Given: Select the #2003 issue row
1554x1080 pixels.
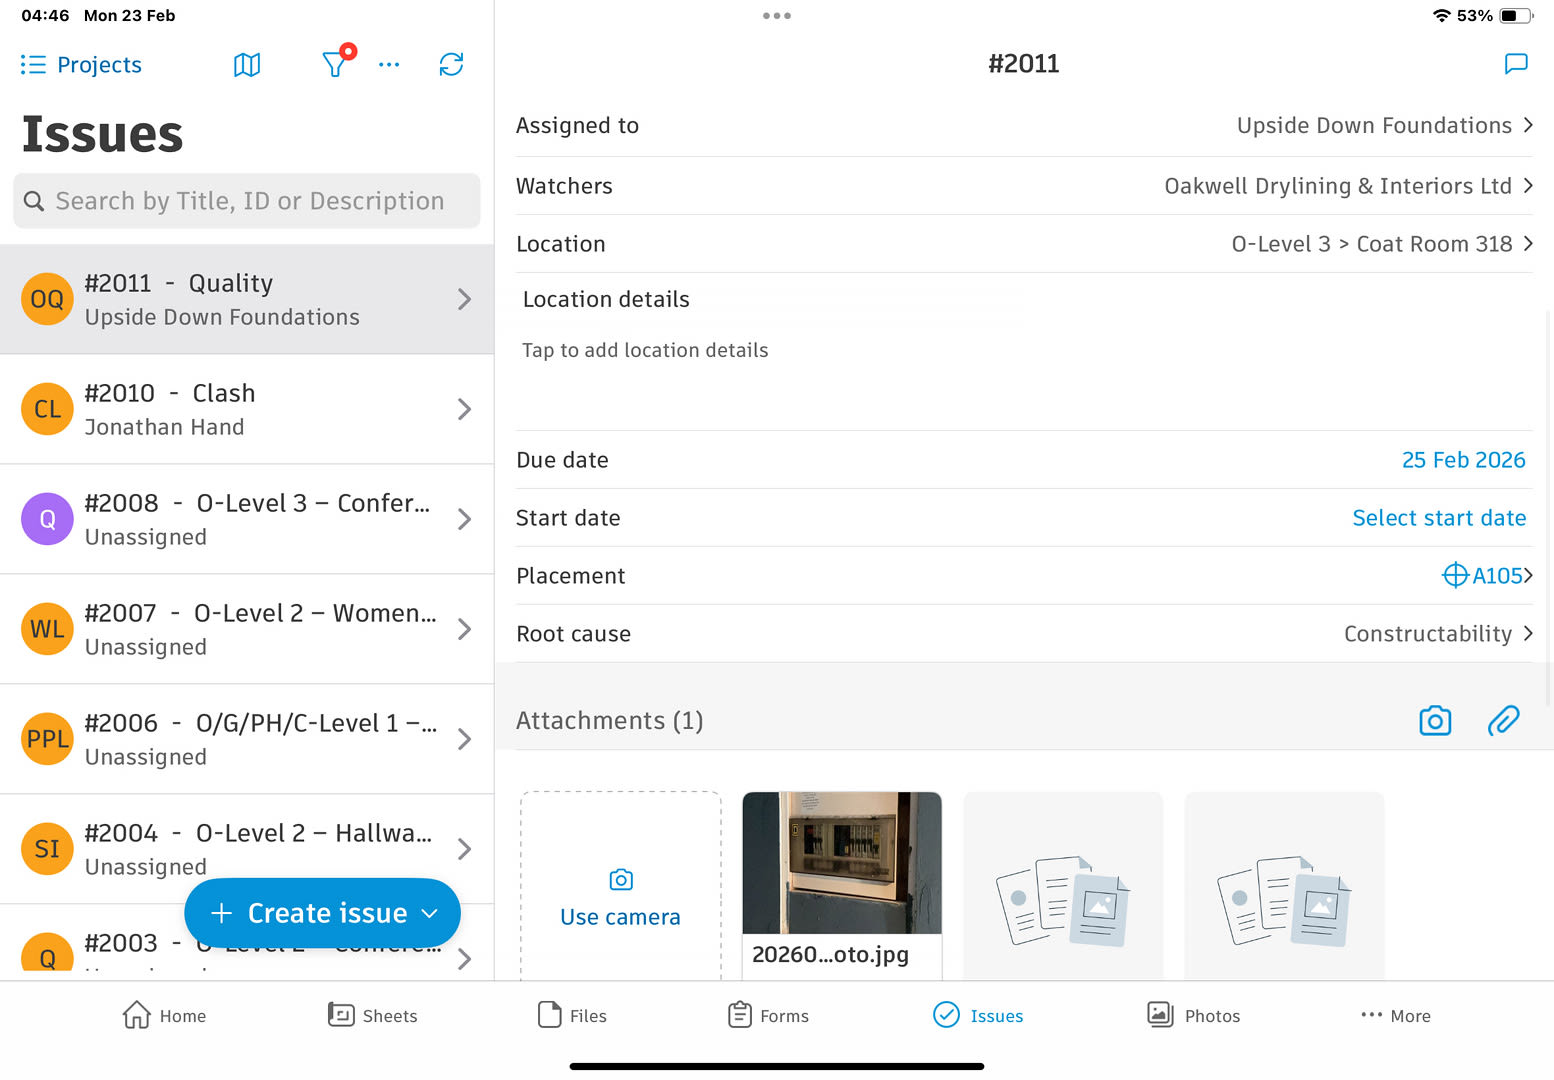Looking at the screenshot, I should click(247, 943).
